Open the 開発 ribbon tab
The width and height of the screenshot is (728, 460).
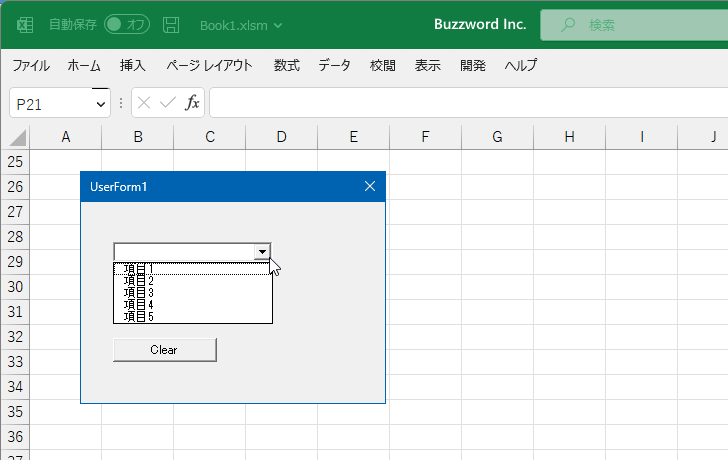point(473,65)
